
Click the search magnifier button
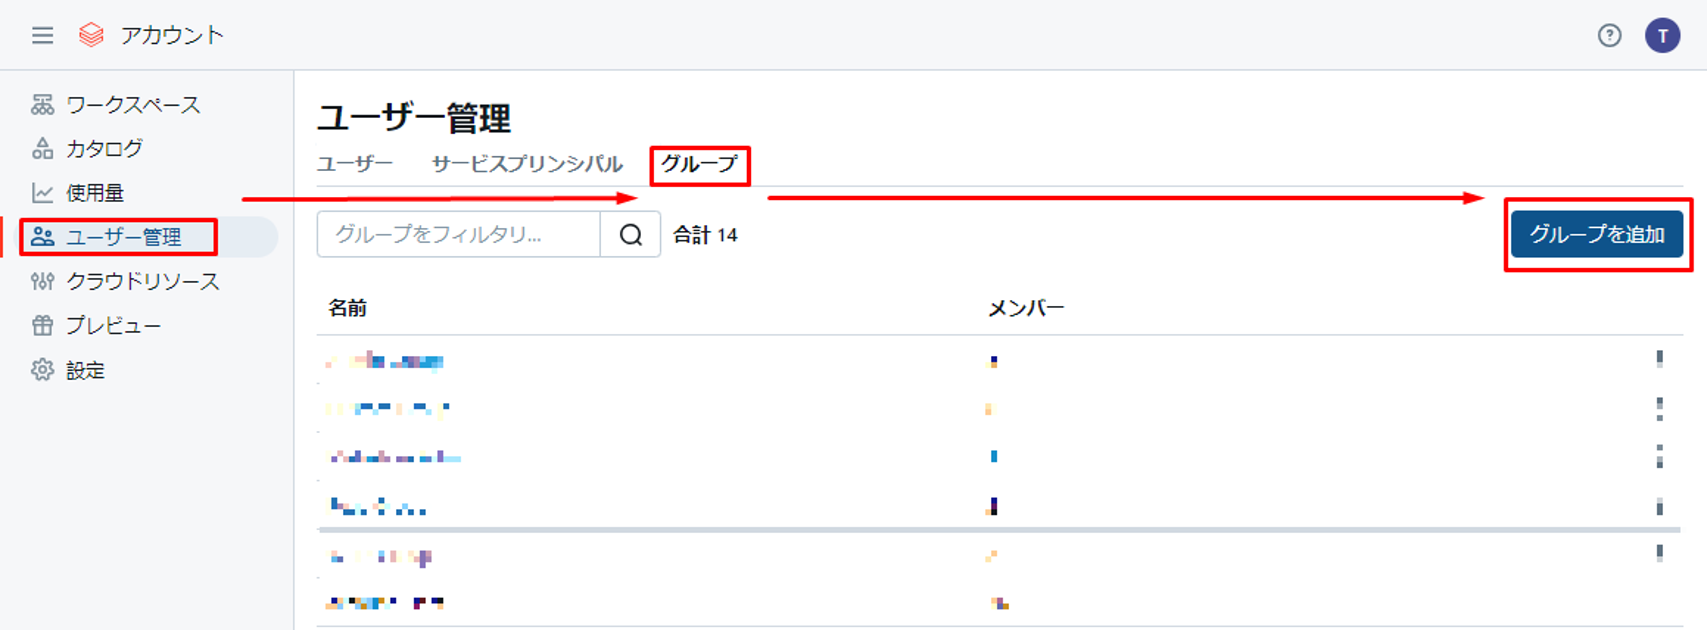coord(630,235)
